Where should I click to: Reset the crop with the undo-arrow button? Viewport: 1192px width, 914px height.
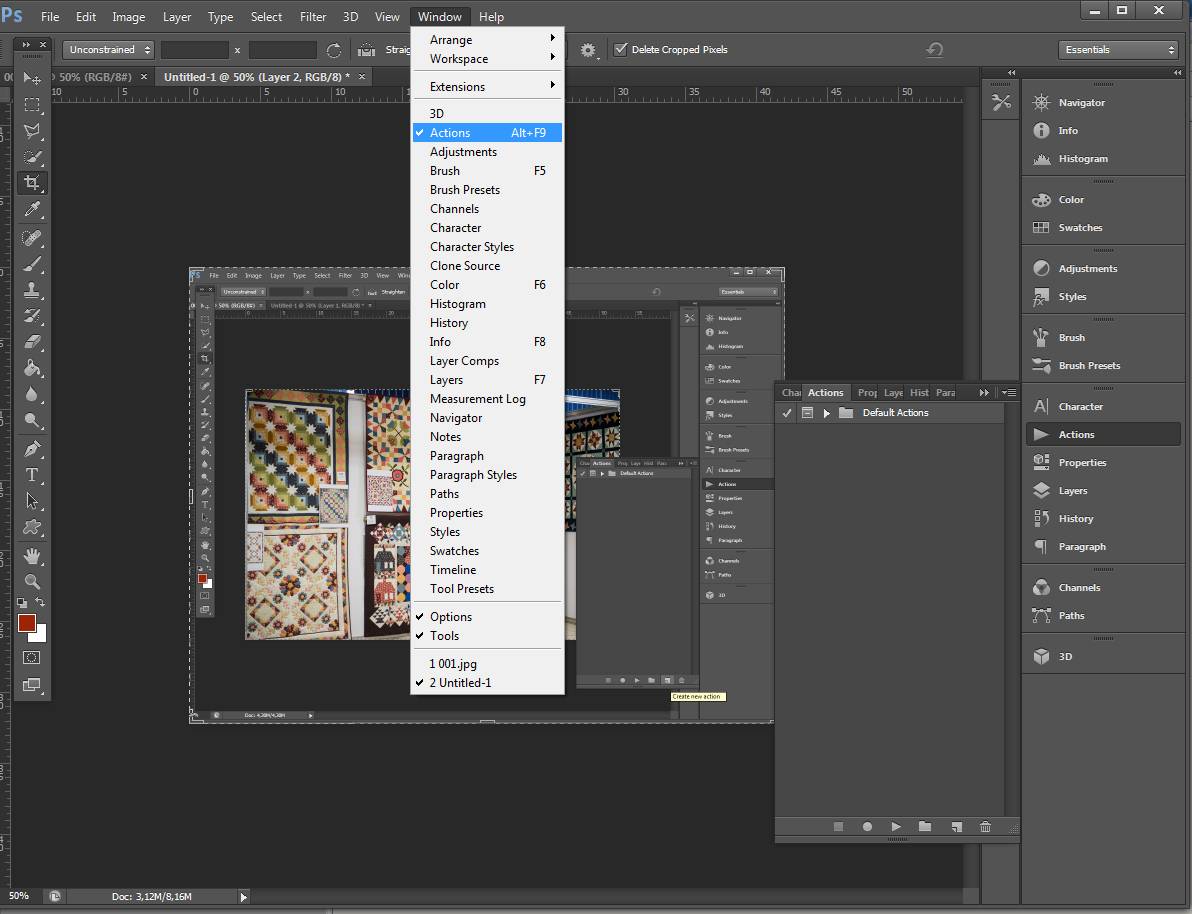pyautogui.click(x=935, y=49)
